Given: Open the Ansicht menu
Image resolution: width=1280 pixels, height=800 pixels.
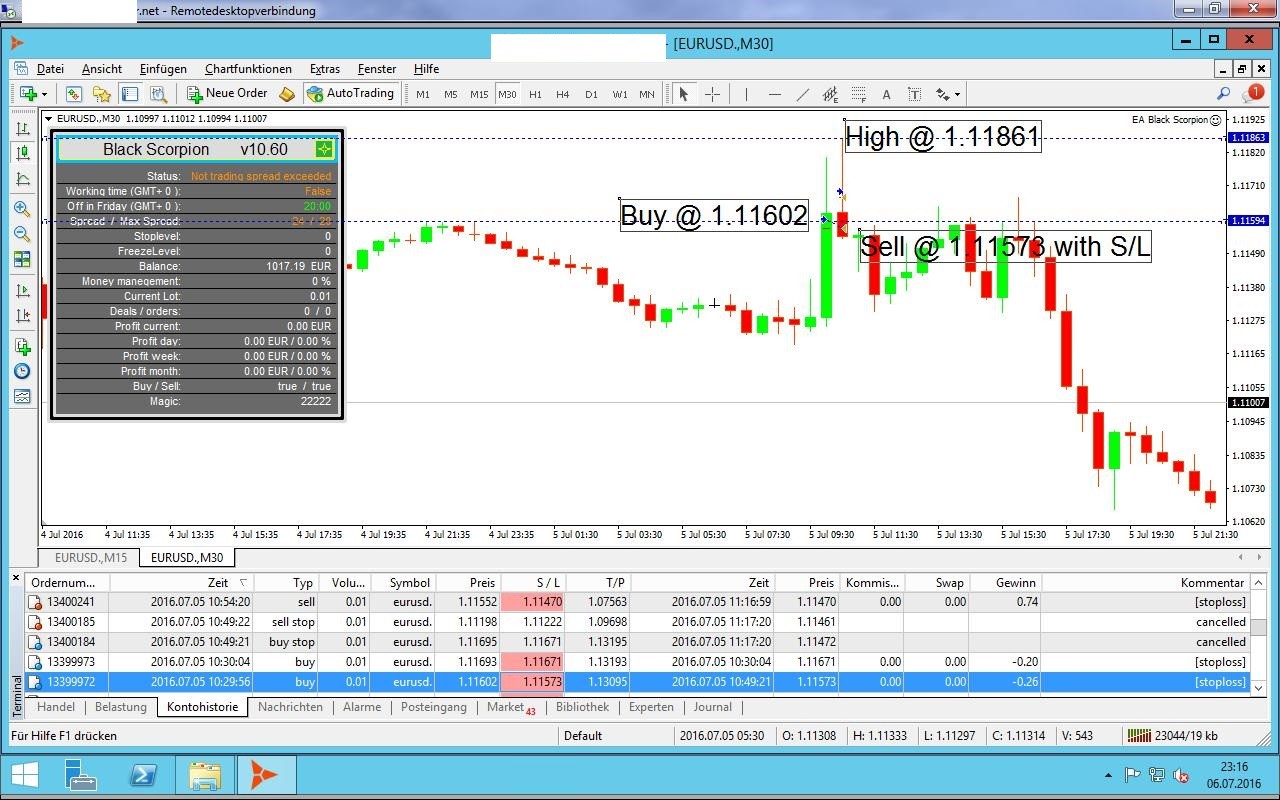Looking at the screenshot, I should pyautogui.click(x=102, y=69).
